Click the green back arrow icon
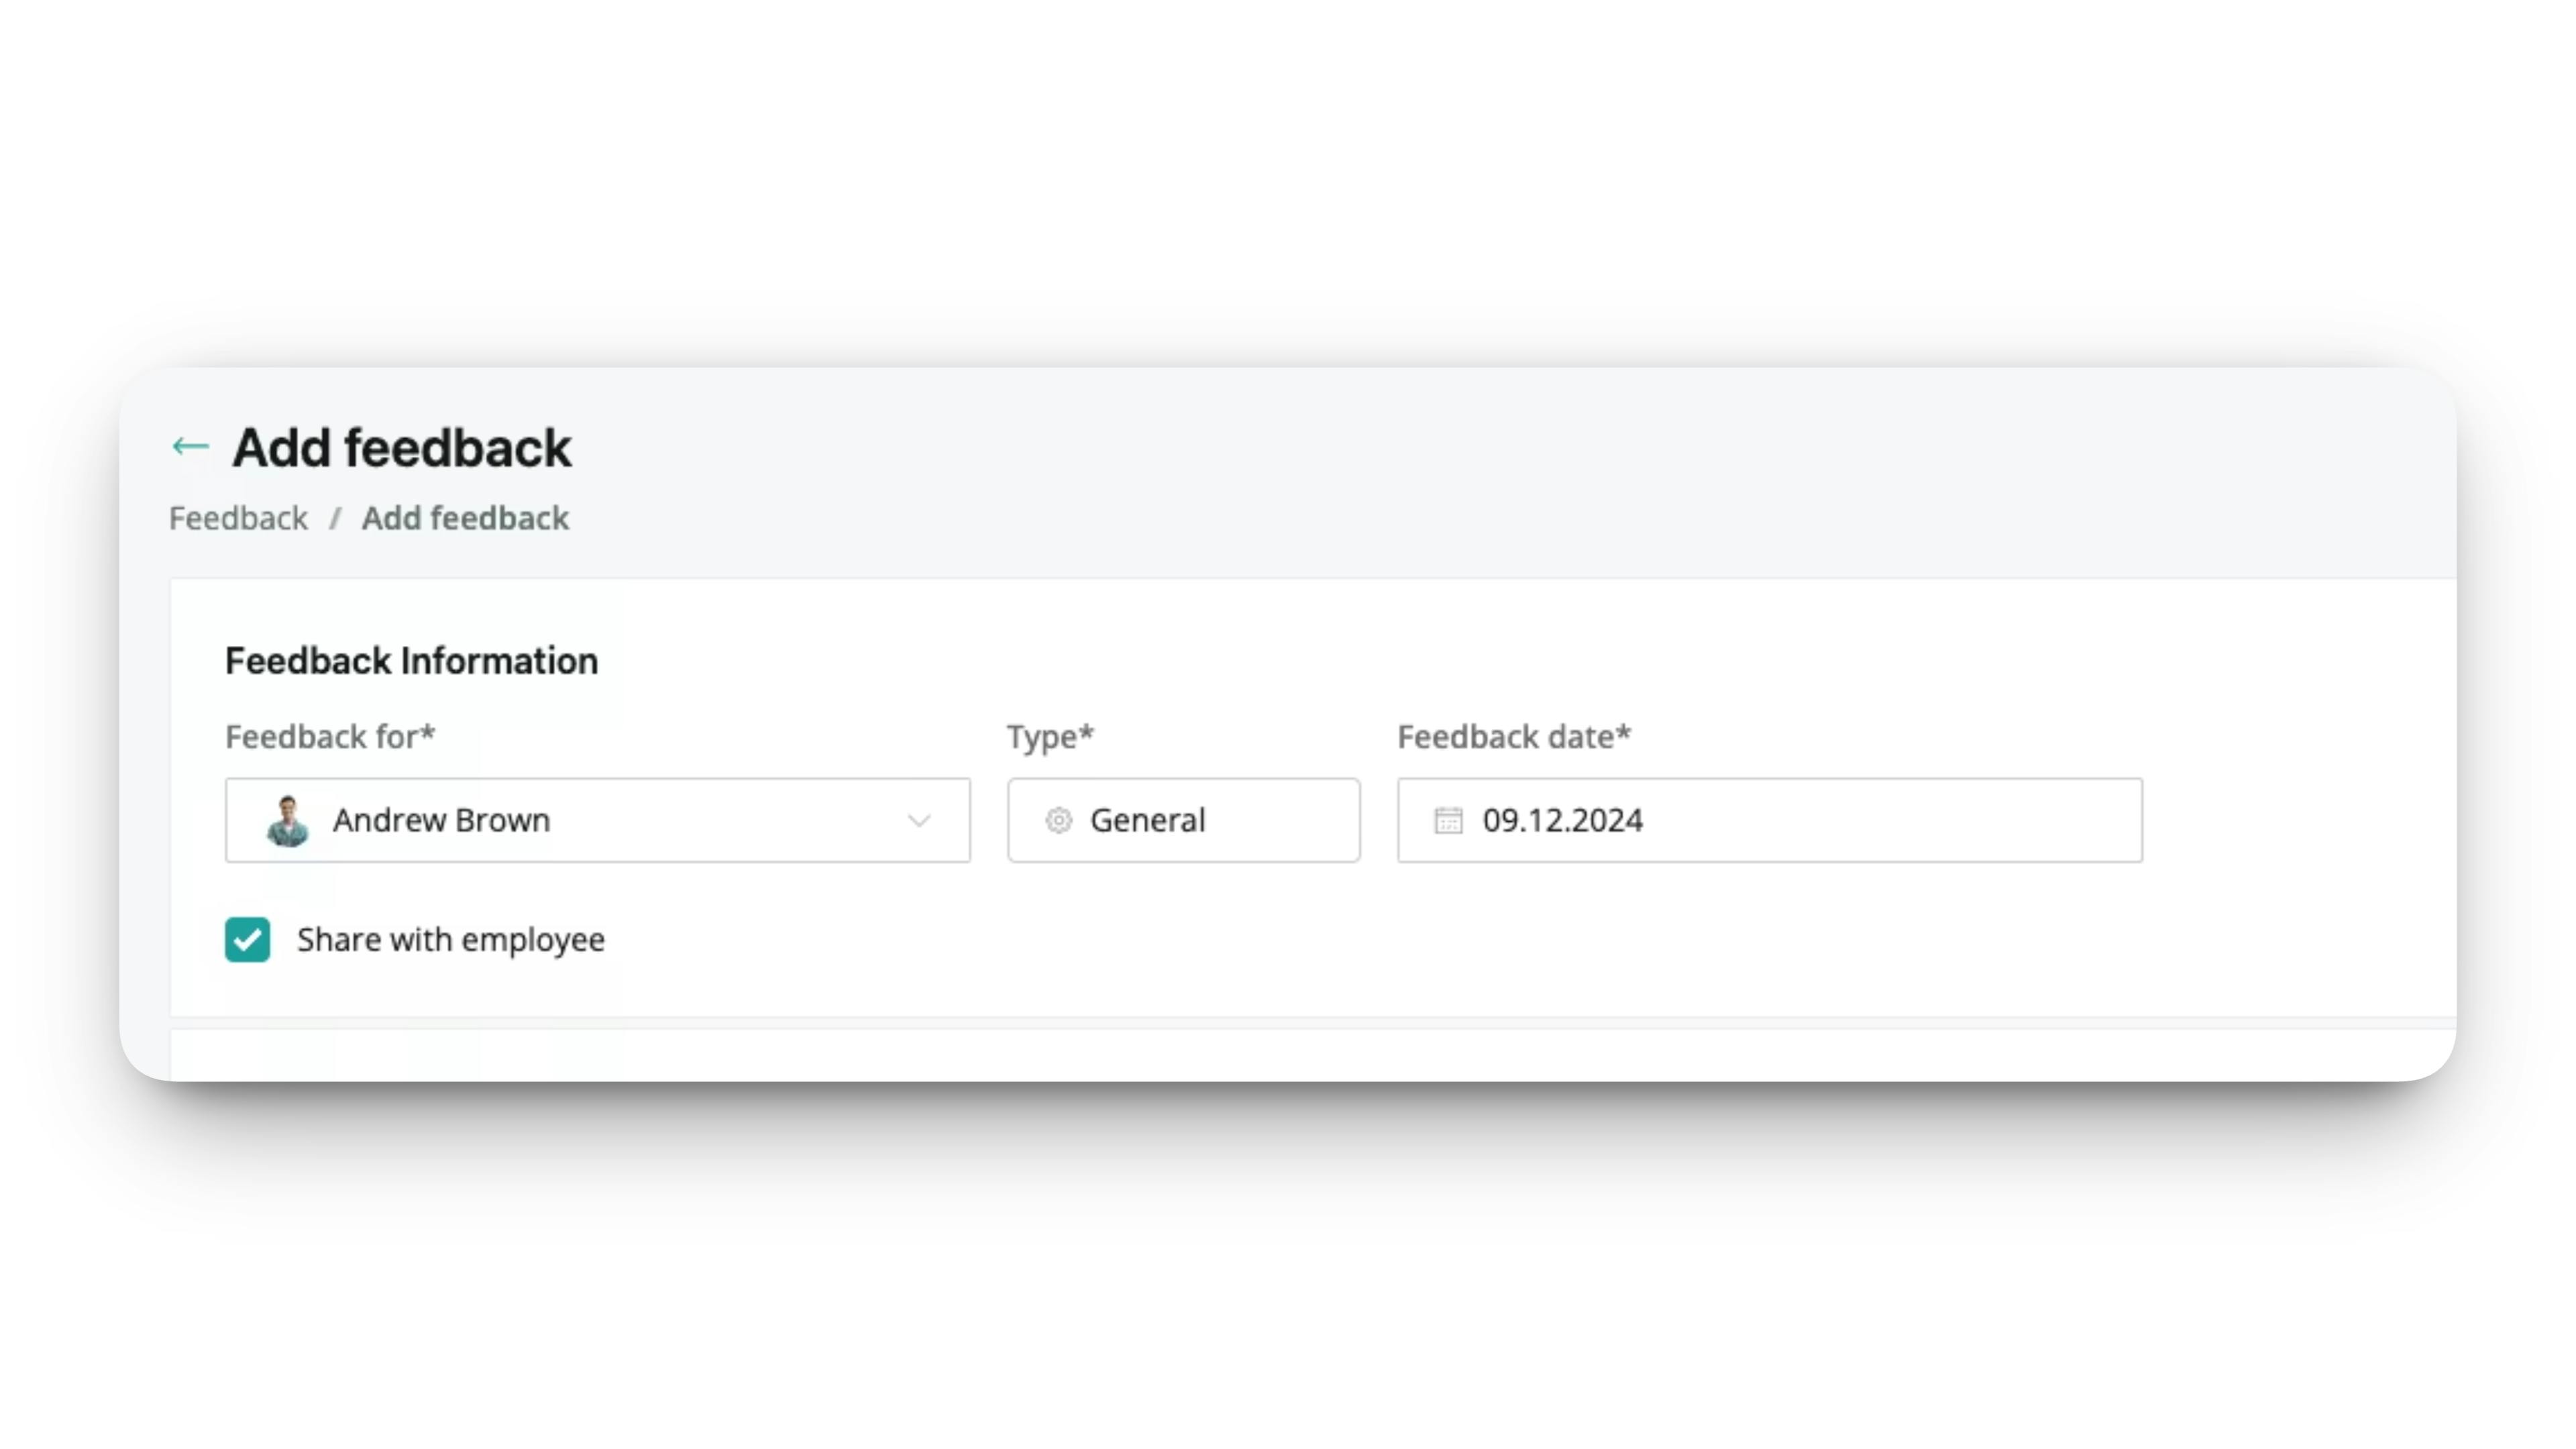2576x1449 pixels. pyautogui.click(x=190, y=446)
